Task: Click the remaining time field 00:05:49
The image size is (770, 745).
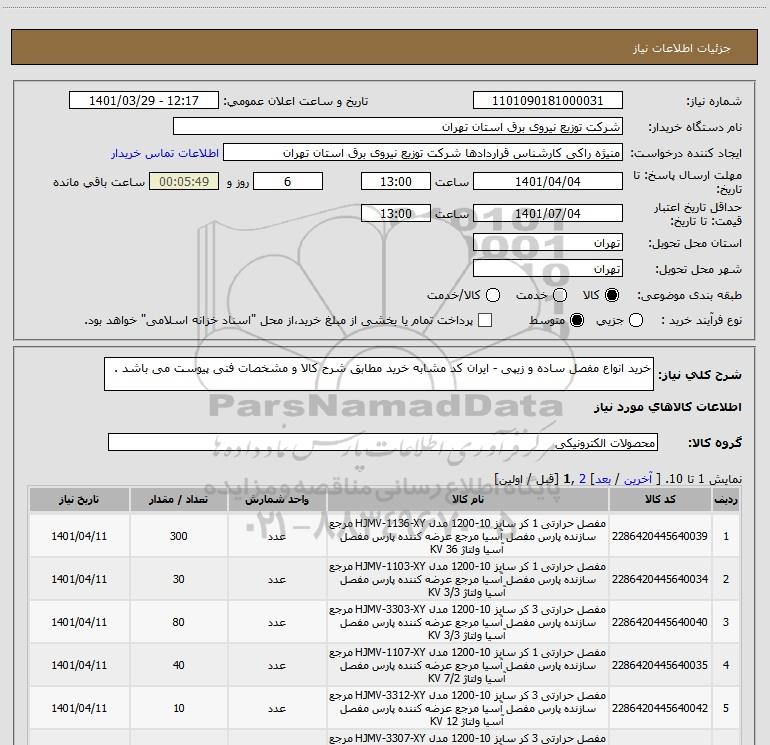Action: point(184,182)
